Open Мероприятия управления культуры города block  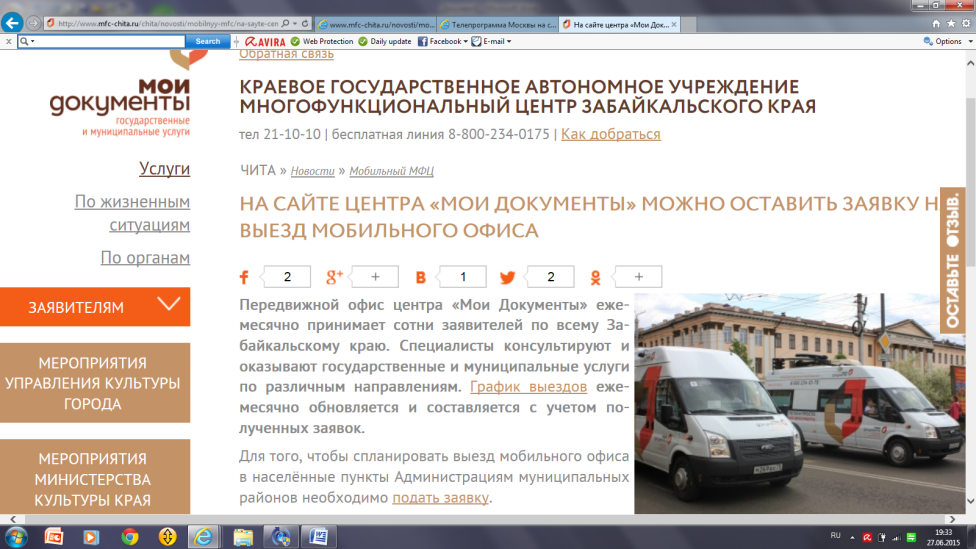(x=95, y=383)
